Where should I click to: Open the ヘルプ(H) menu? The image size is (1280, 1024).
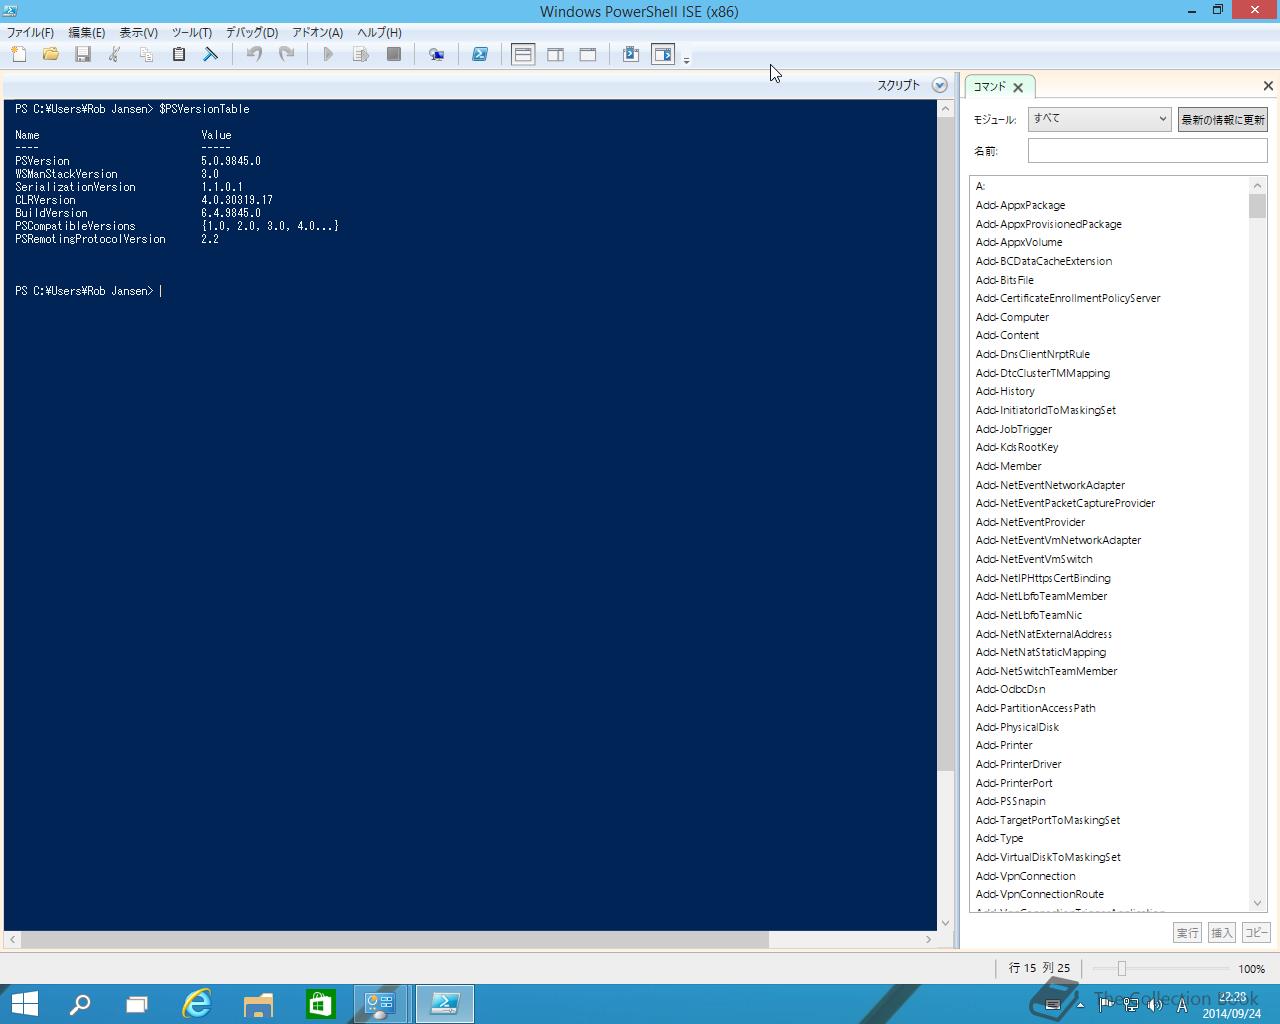click(x=379, y=32)
